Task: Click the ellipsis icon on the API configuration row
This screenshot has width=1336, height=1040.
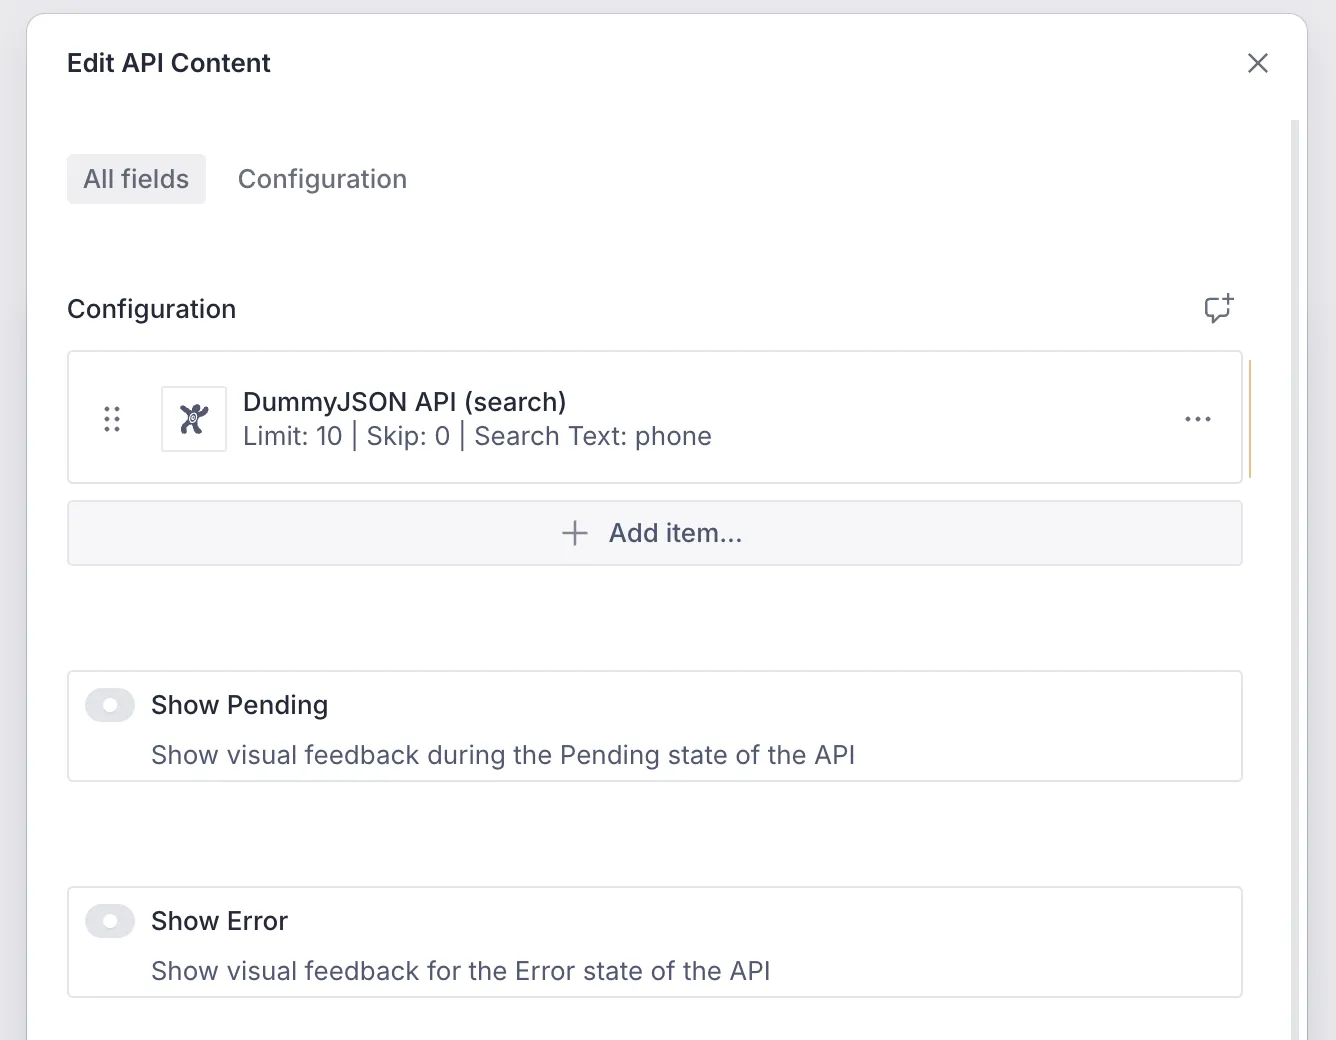Action: [1197, 418]
